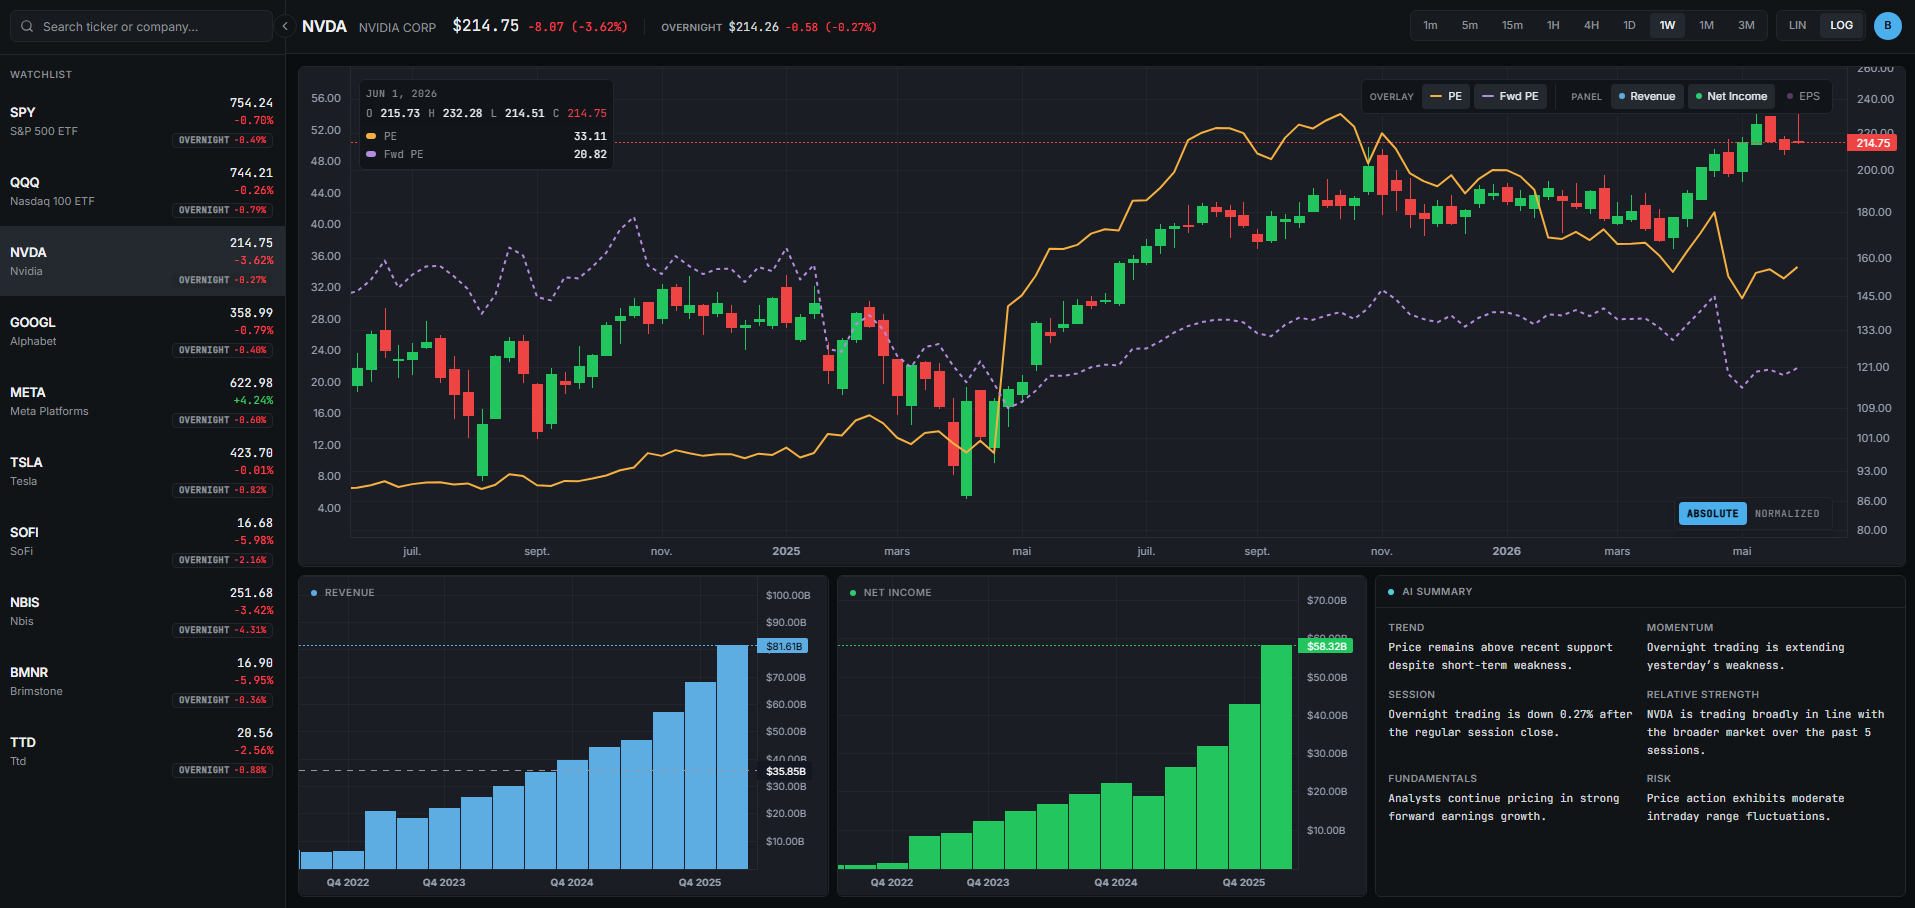Open BMNR Brimstone watchlist row
The width and height of the screenshot is (1915, 908).
(142, 681)
